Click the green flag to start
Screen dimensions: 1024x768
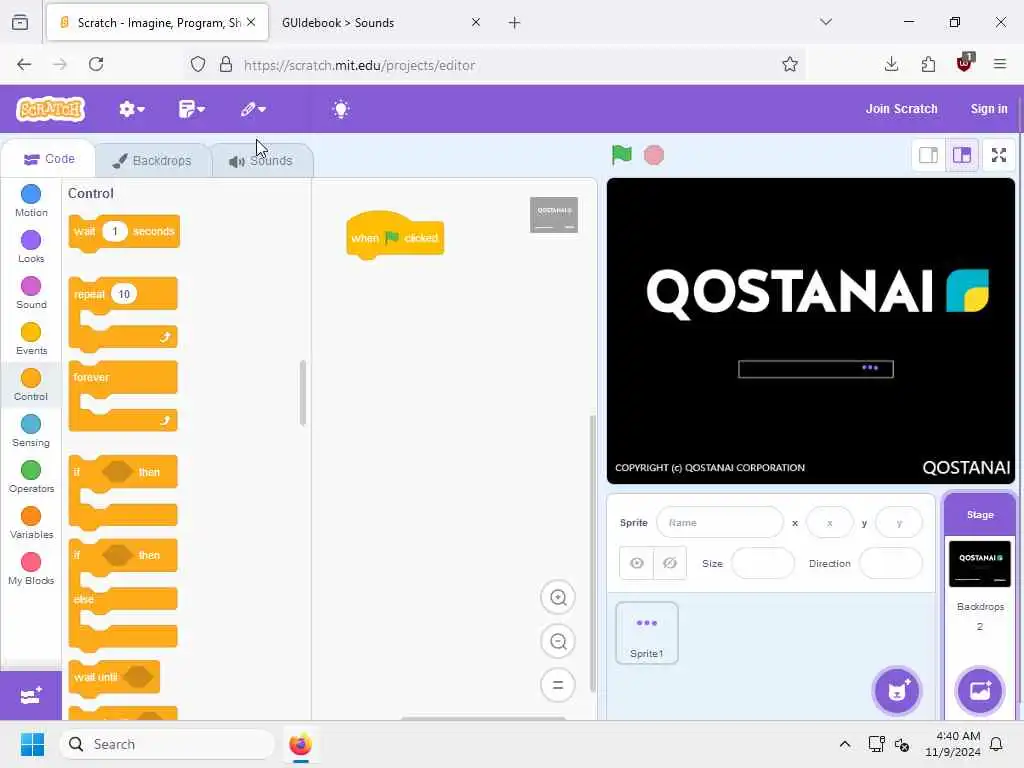click(622, 155)
